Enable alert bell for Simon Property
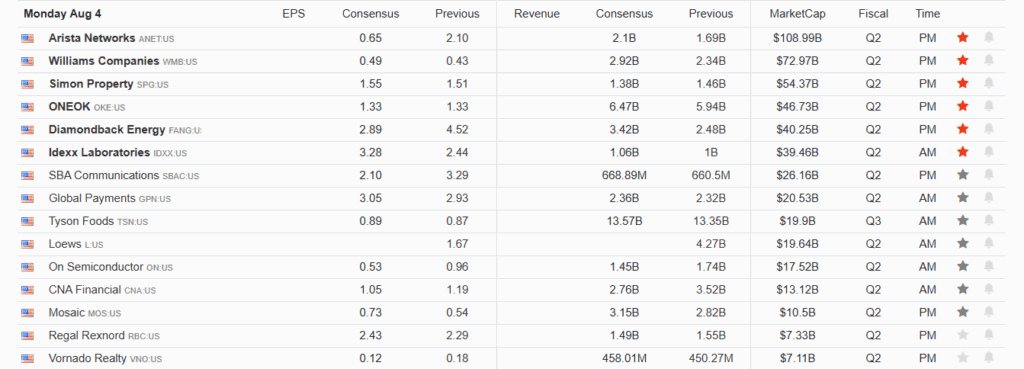1024x369 pixels. (989, 84)
